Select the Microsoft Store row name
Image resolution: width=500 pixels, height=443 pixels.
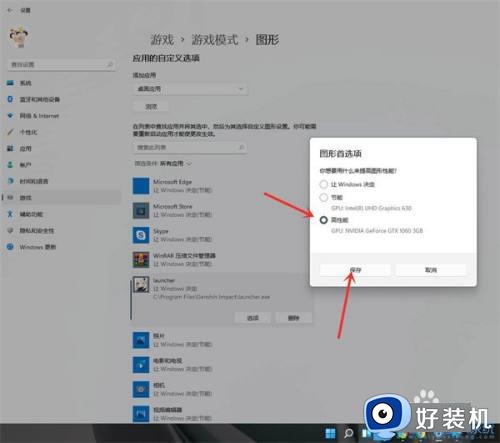click(173, 207)
